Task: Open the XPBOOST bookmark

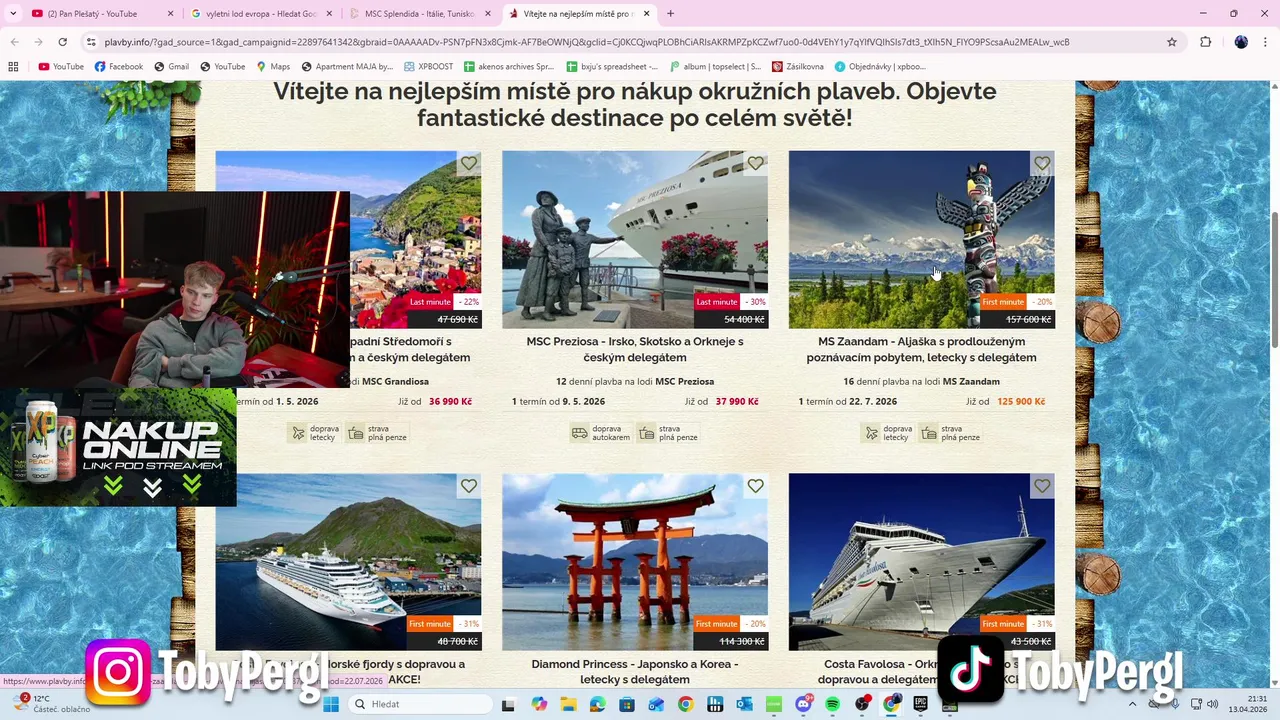Action: point(429,67)
